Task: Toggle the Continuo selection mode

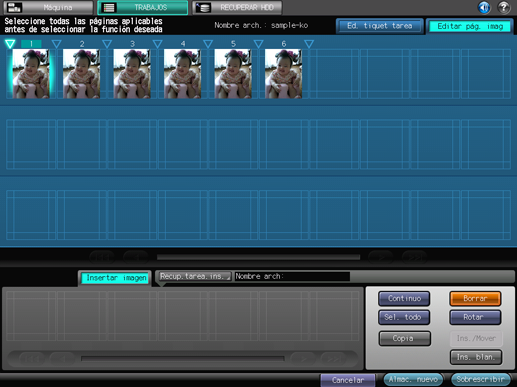Action: 404,298
